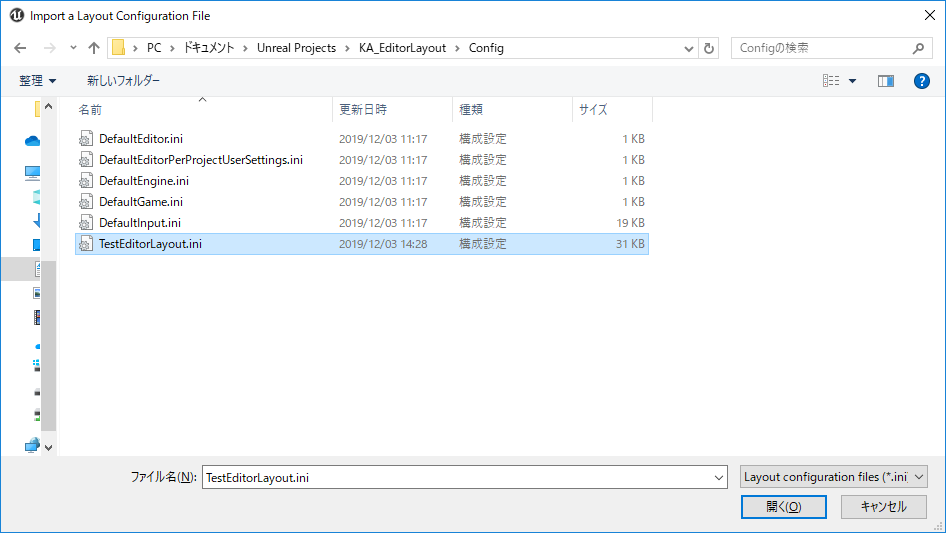Click the DefaultInput.ini file icon
The height and width of the screenshot is (533, 946).
(x=86, y=223)
